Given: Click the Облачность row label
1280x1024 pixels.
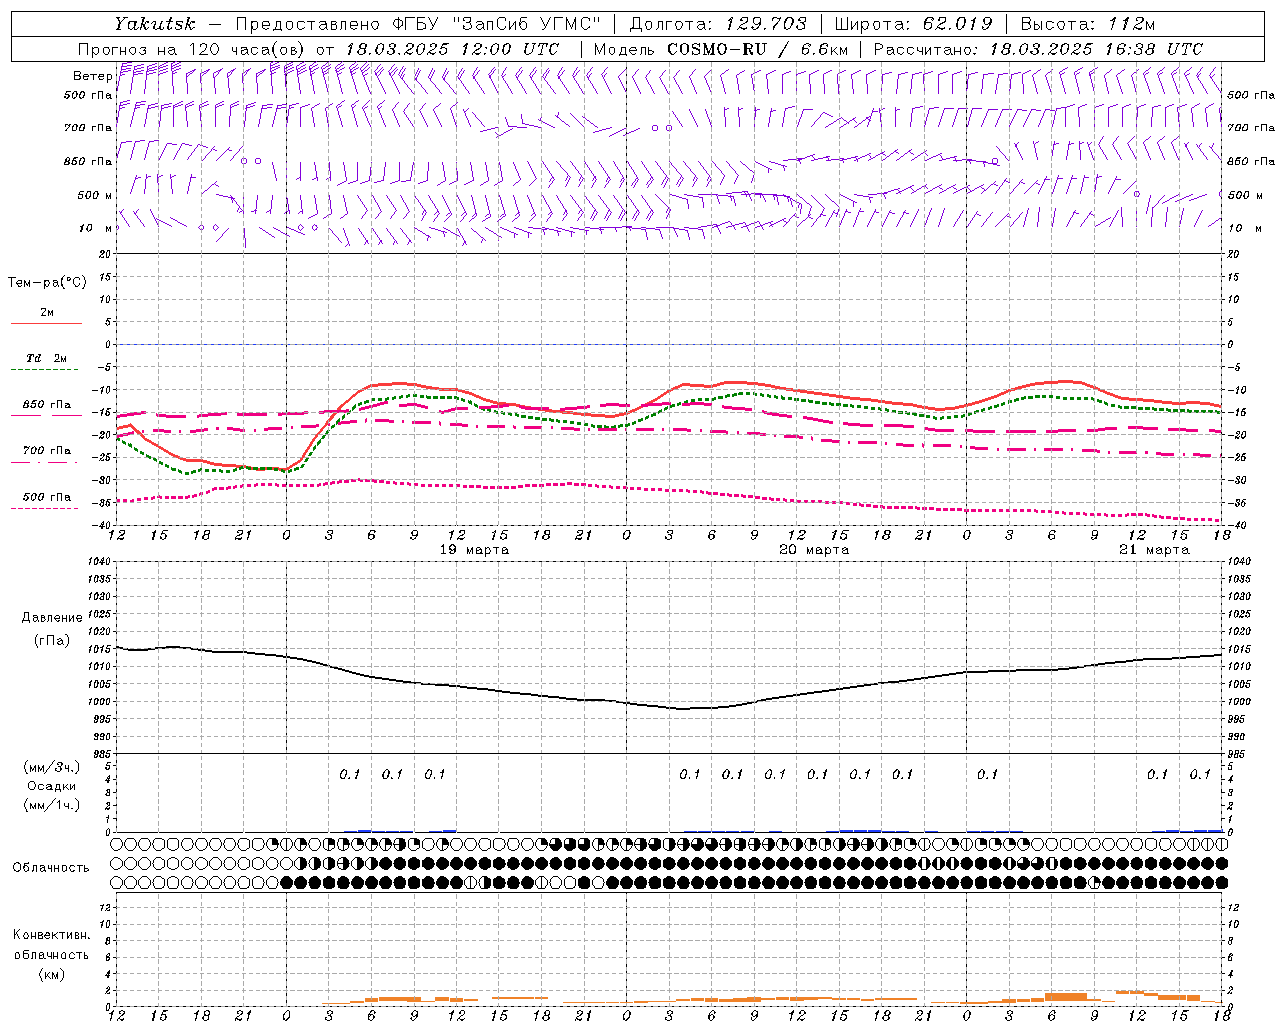Looking at the screenshot, I should 51,868.
